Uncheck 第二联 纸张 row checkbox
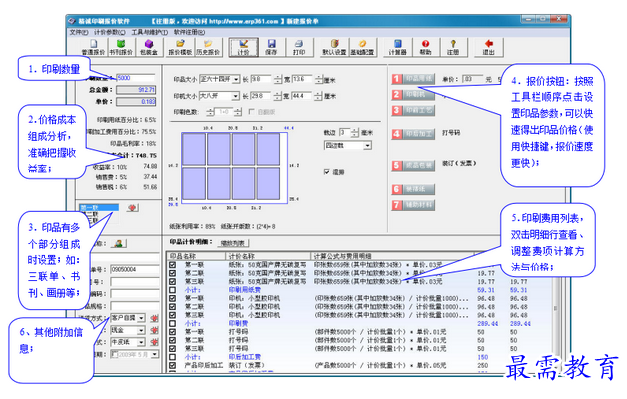Viewport: 627px width, 399px height. tap(172, 273)
